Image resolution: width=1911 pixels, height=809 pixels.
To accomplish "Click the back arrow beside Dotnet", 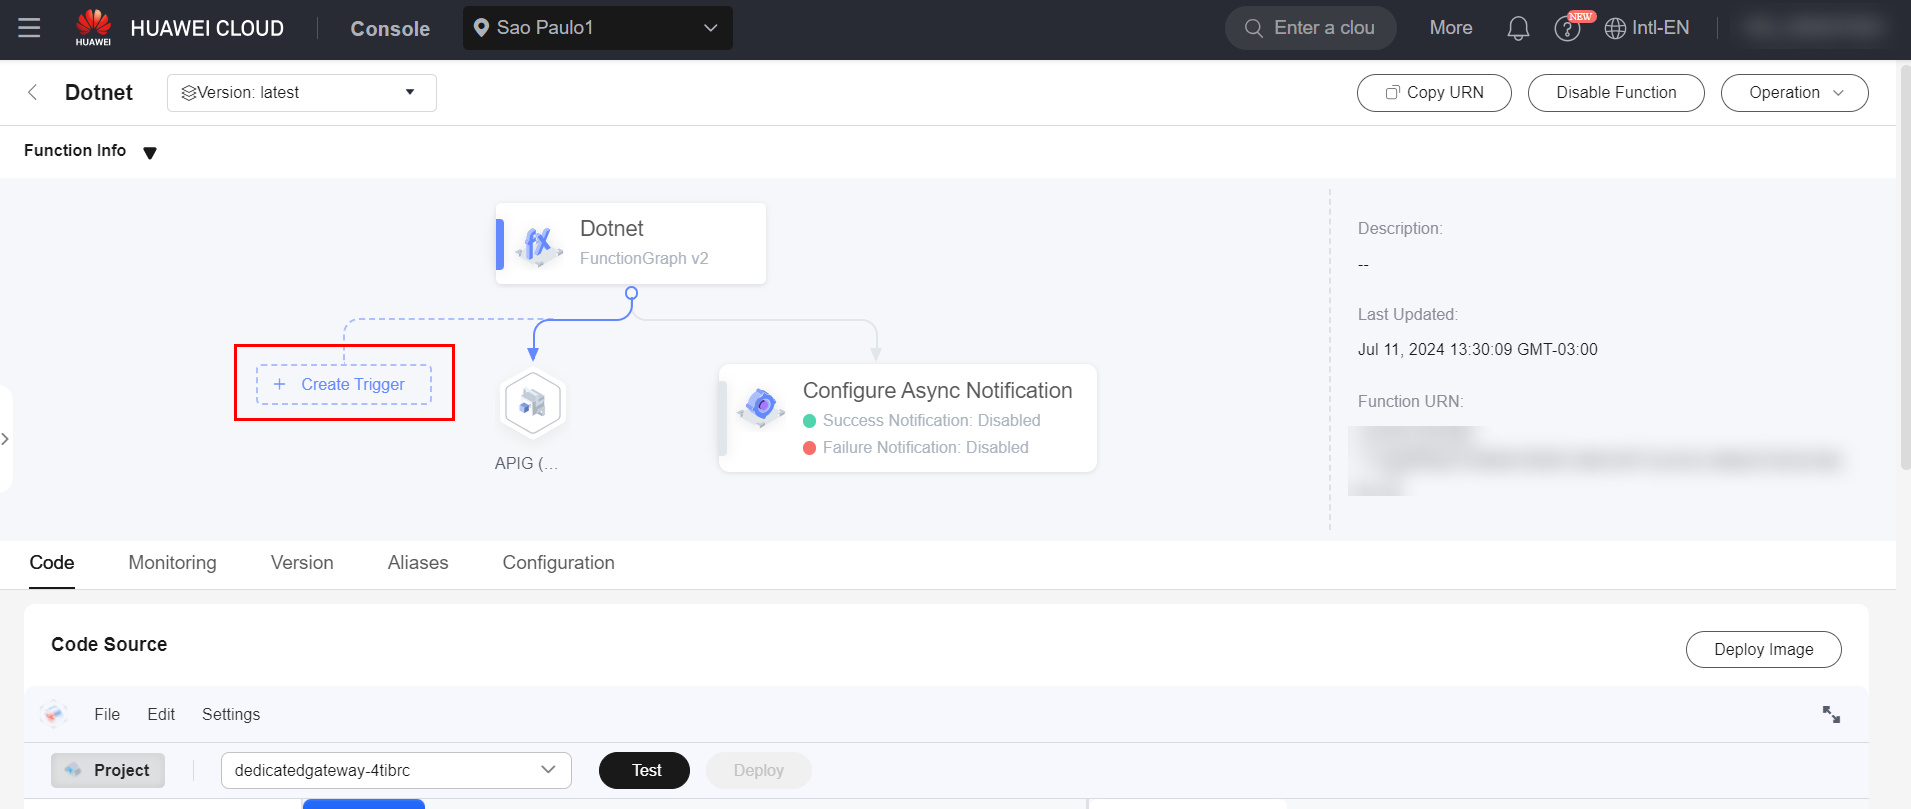I will pos(33,93).
